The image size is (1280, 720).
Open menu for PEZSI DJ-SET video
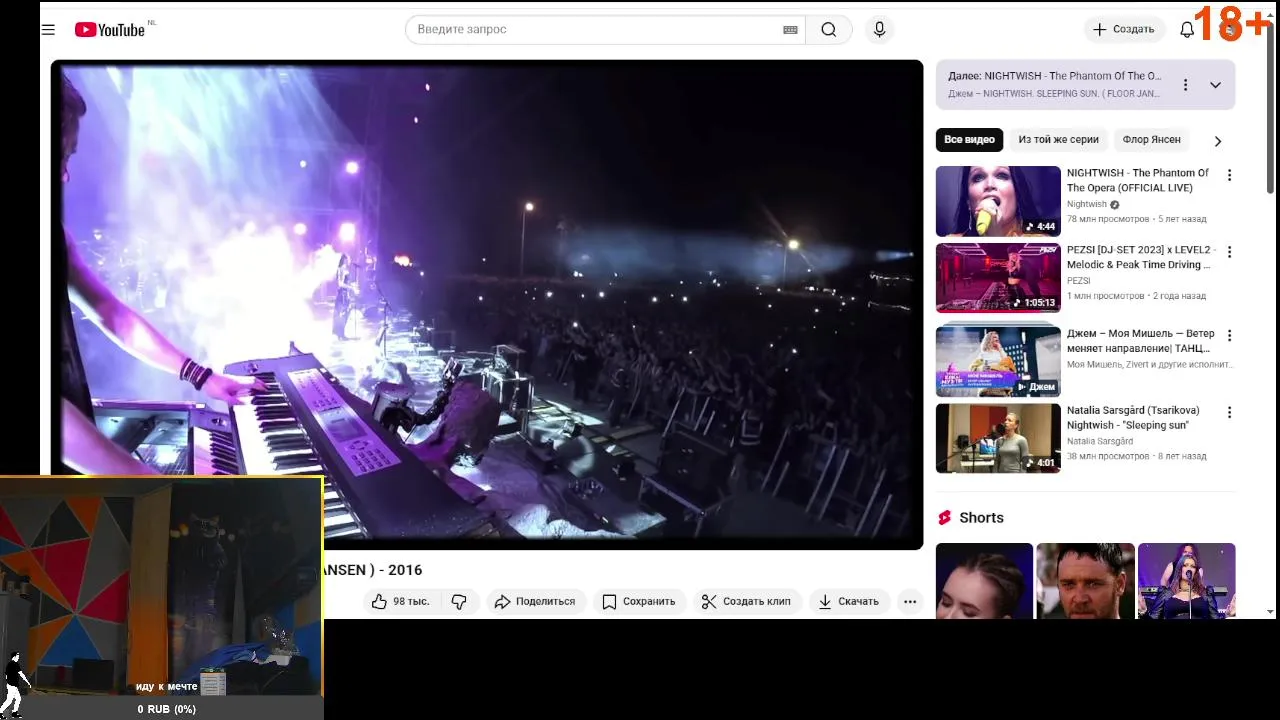pos(1229,252)
